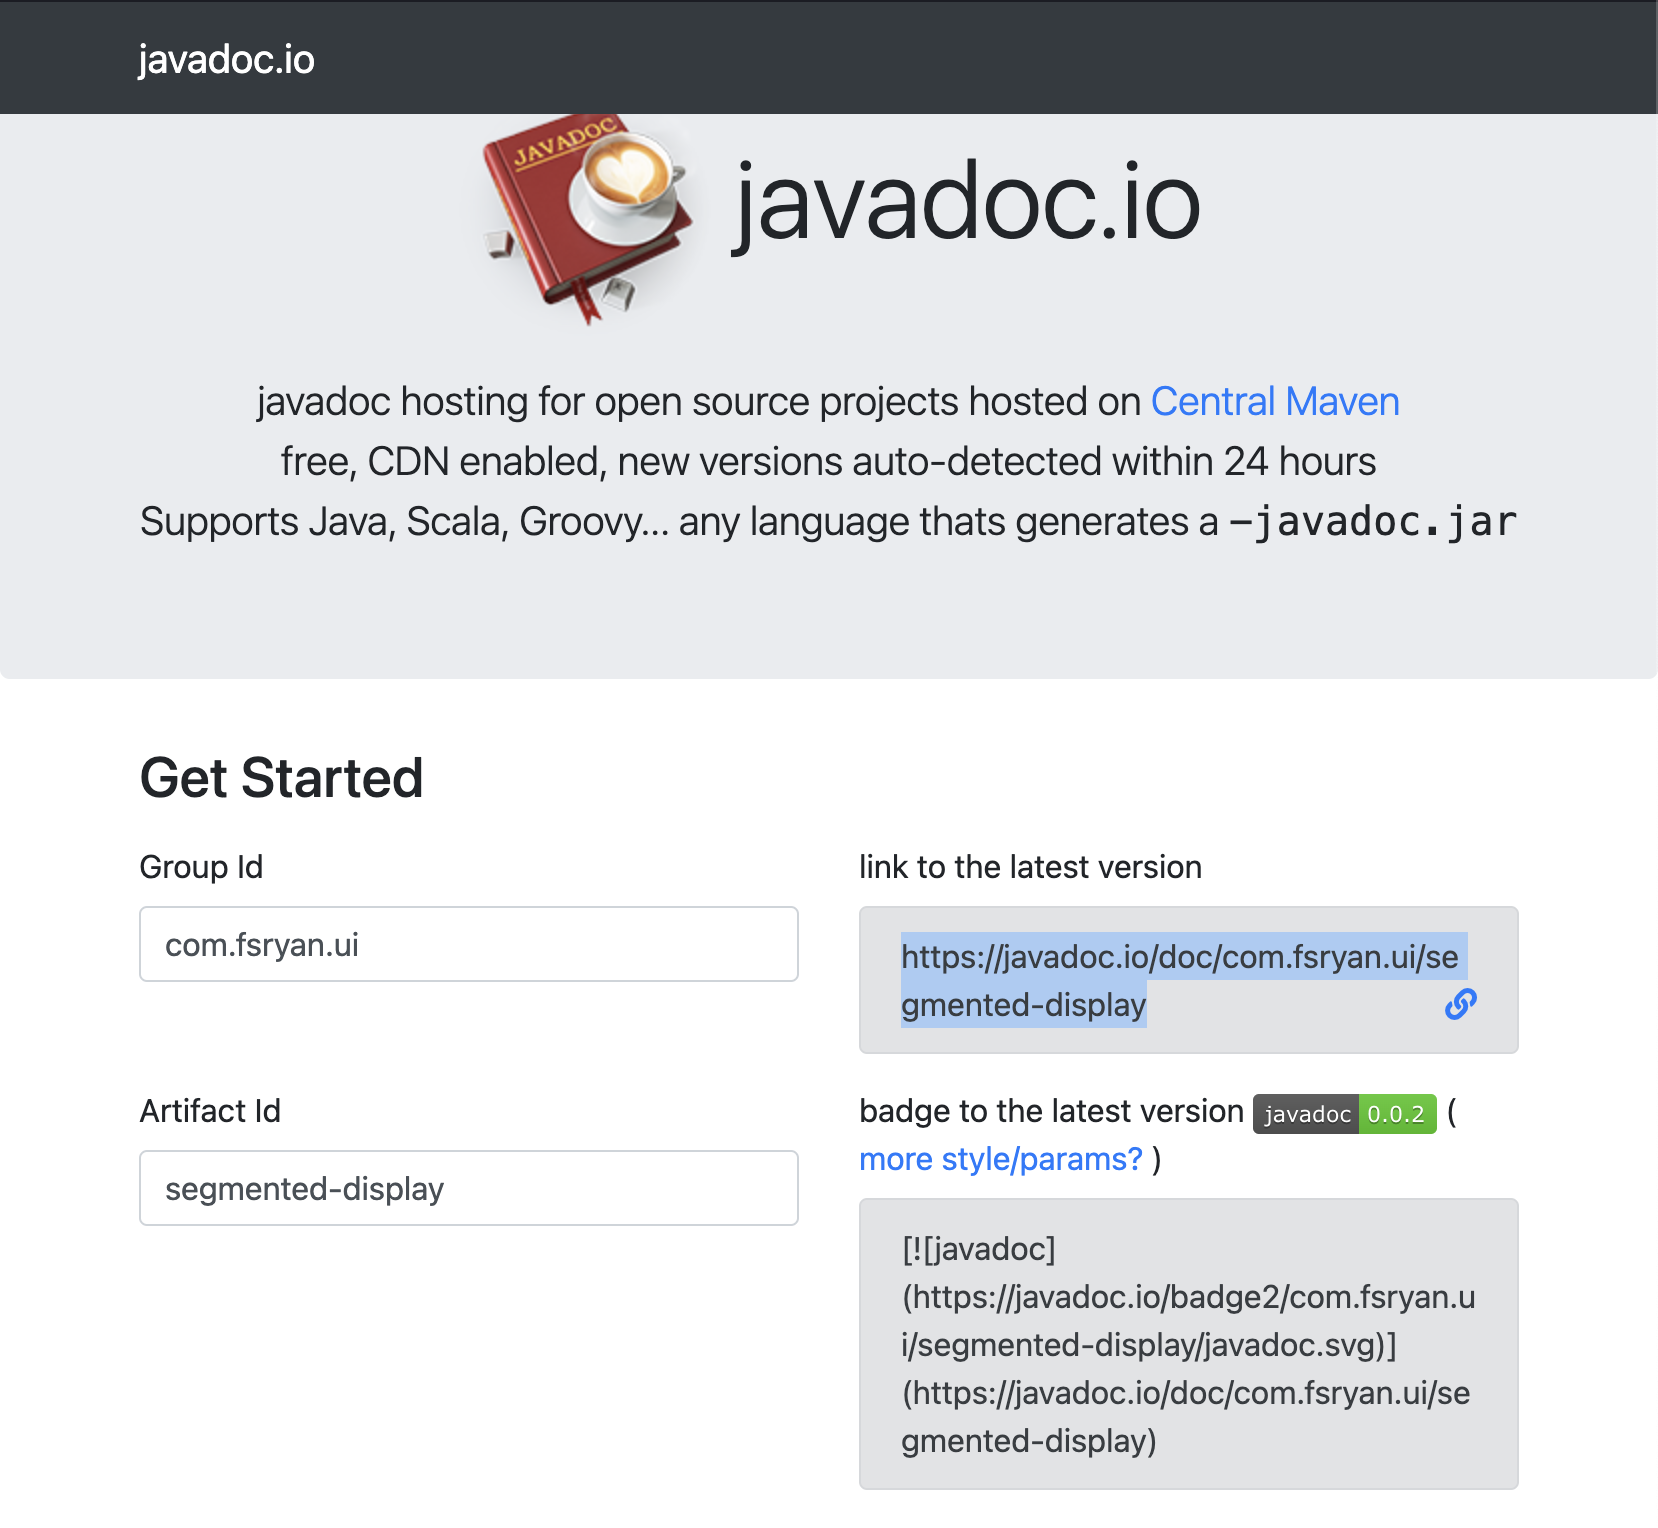
Task: Click the badge markdown snippet box
Action: tap(1189, 1344)
